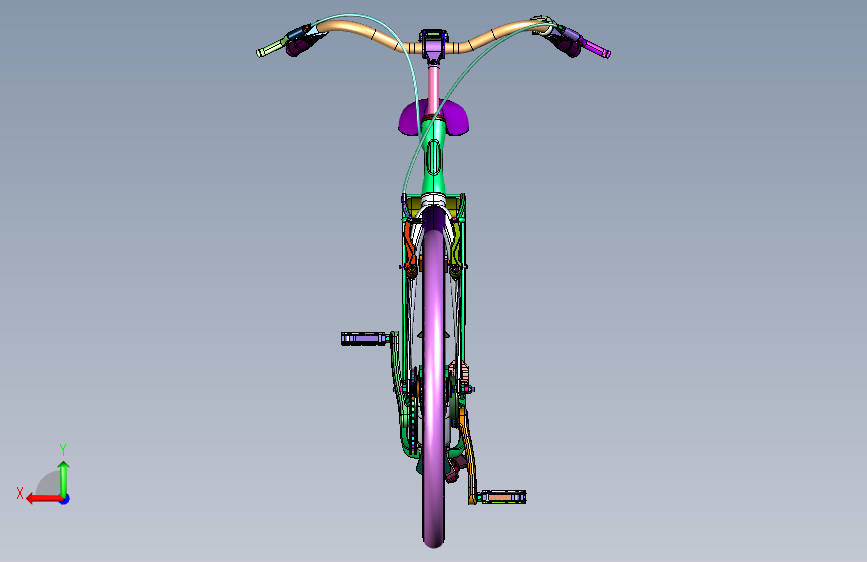Pick the yellow-green brake arm beside the tire
Viewport: 867px width, 562px height.
[x=456, y=250]
